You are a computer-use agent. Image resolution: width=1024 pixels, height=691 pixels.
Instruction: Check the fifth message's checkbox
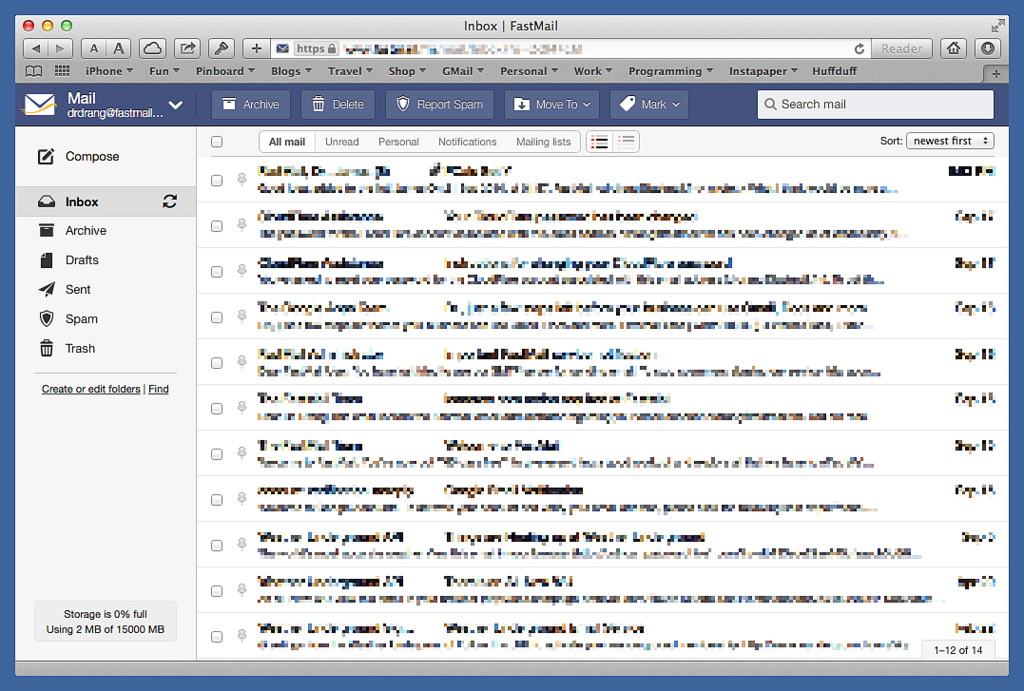pyautogui.click(x=217, y=363)
